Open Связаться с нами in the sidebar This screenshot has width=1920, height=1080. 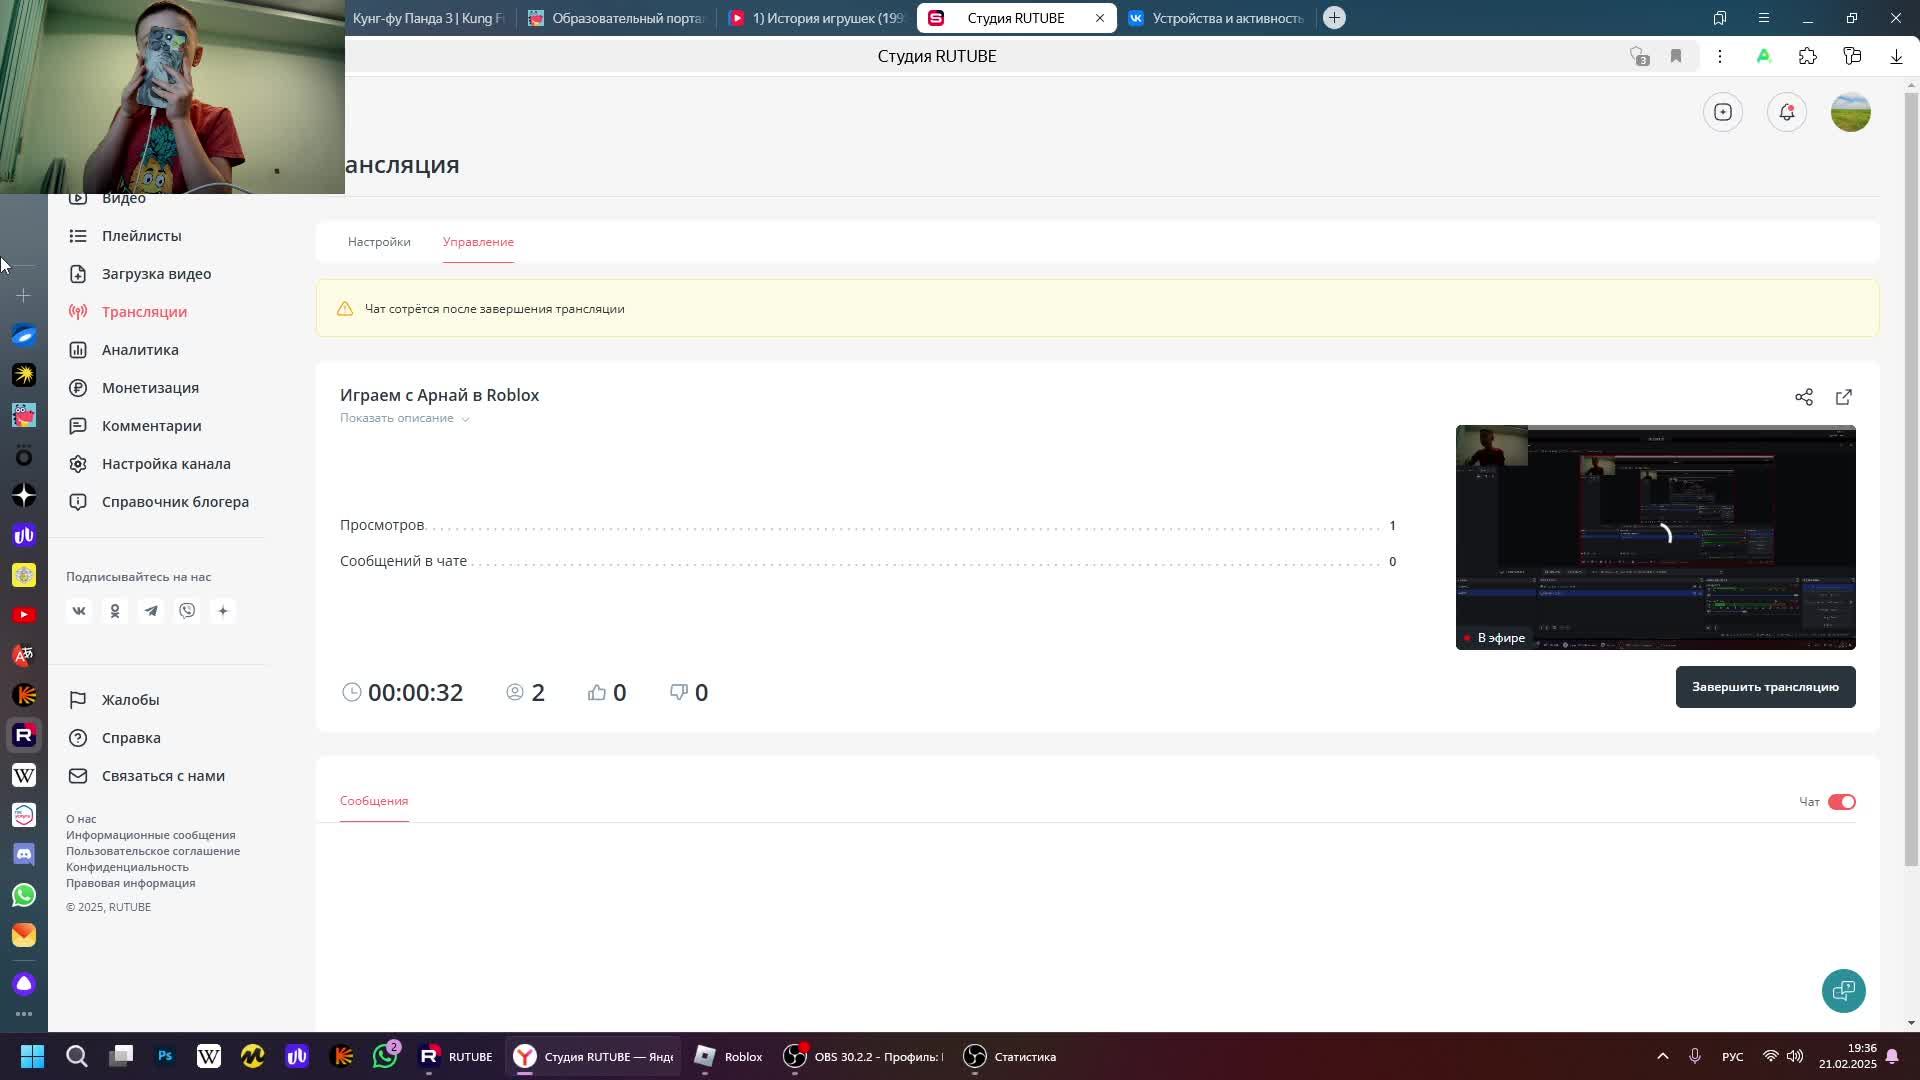(163, 776)
